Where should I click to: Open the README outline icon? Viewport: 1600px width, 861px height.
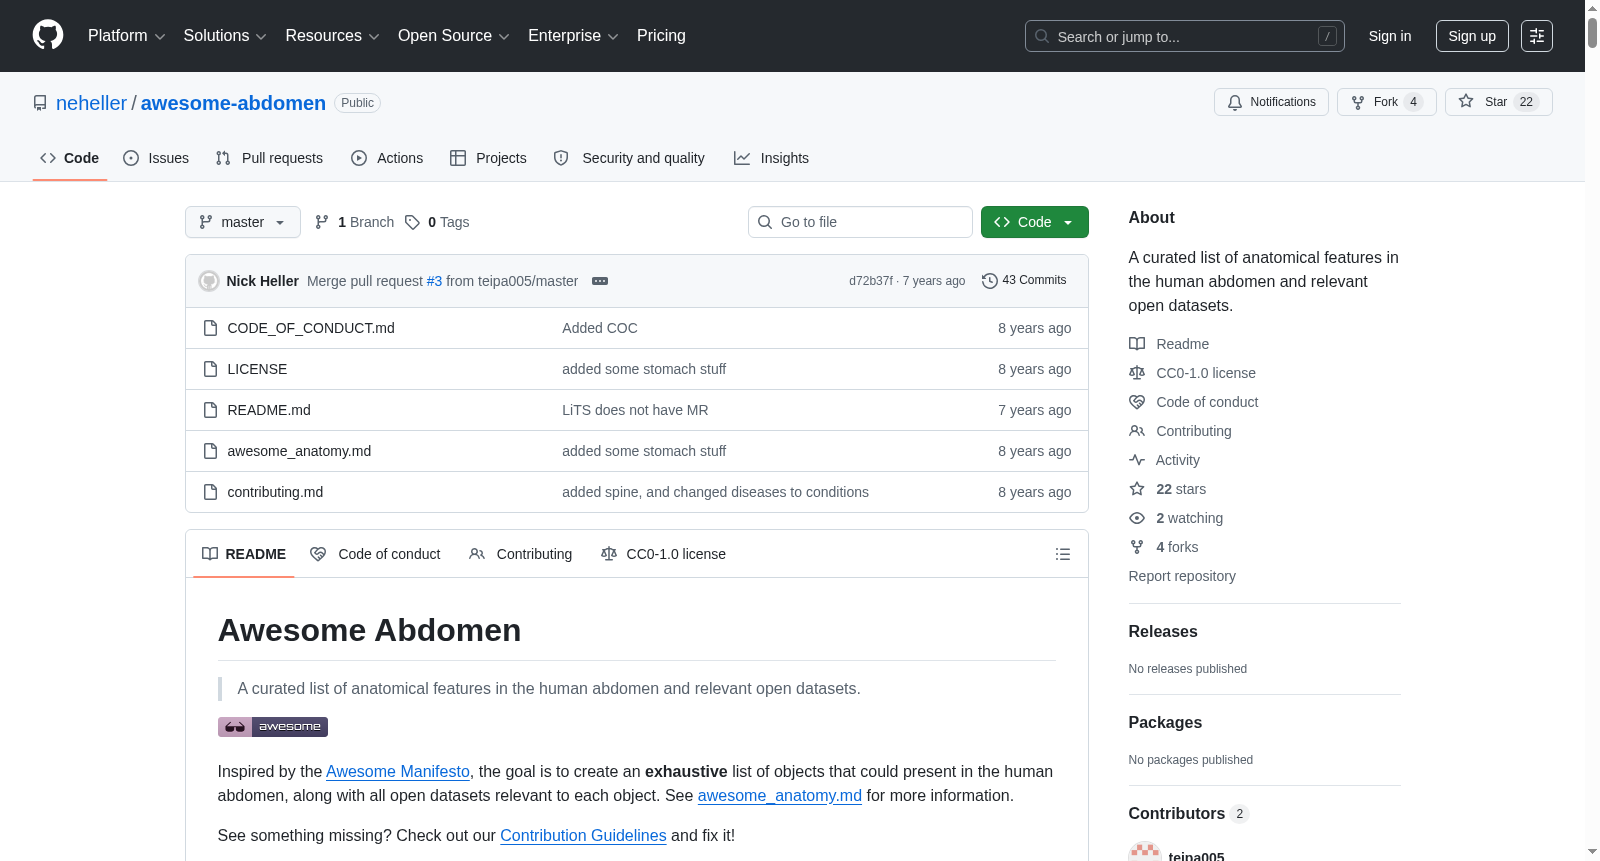[1063, 554]
